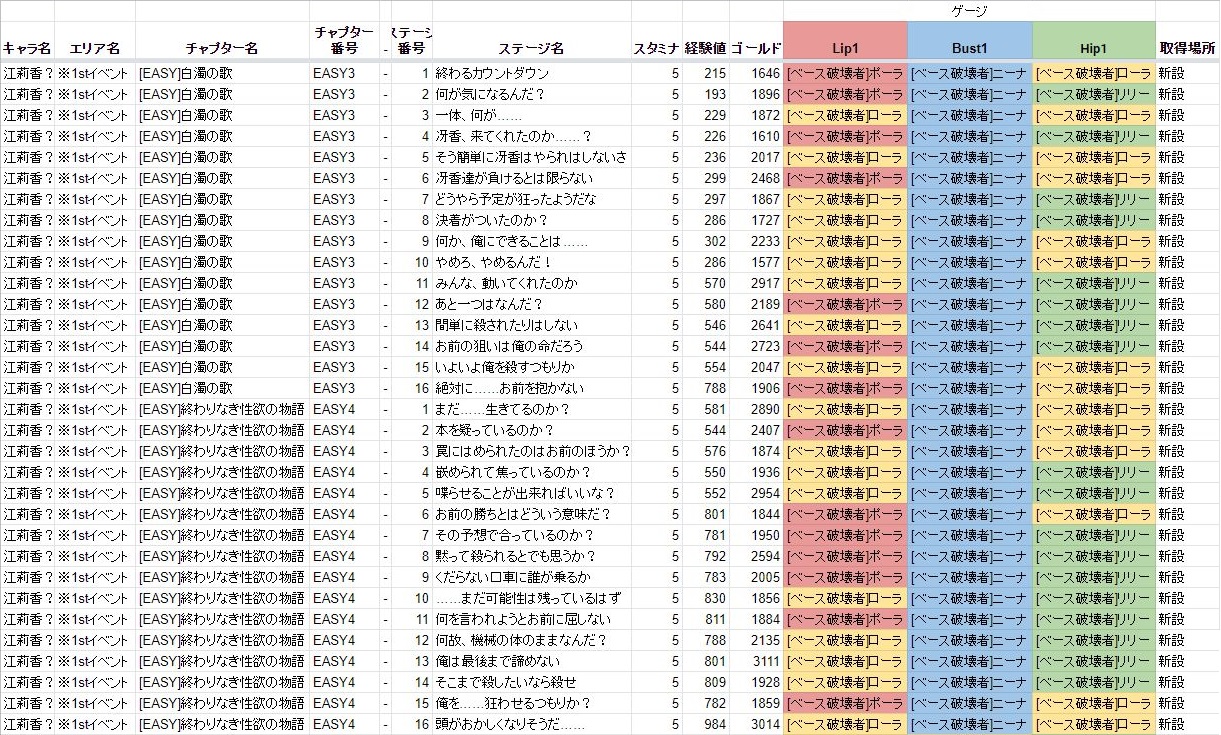
Task: Click the 経験値 column header
Action: [x=706, y=48]
